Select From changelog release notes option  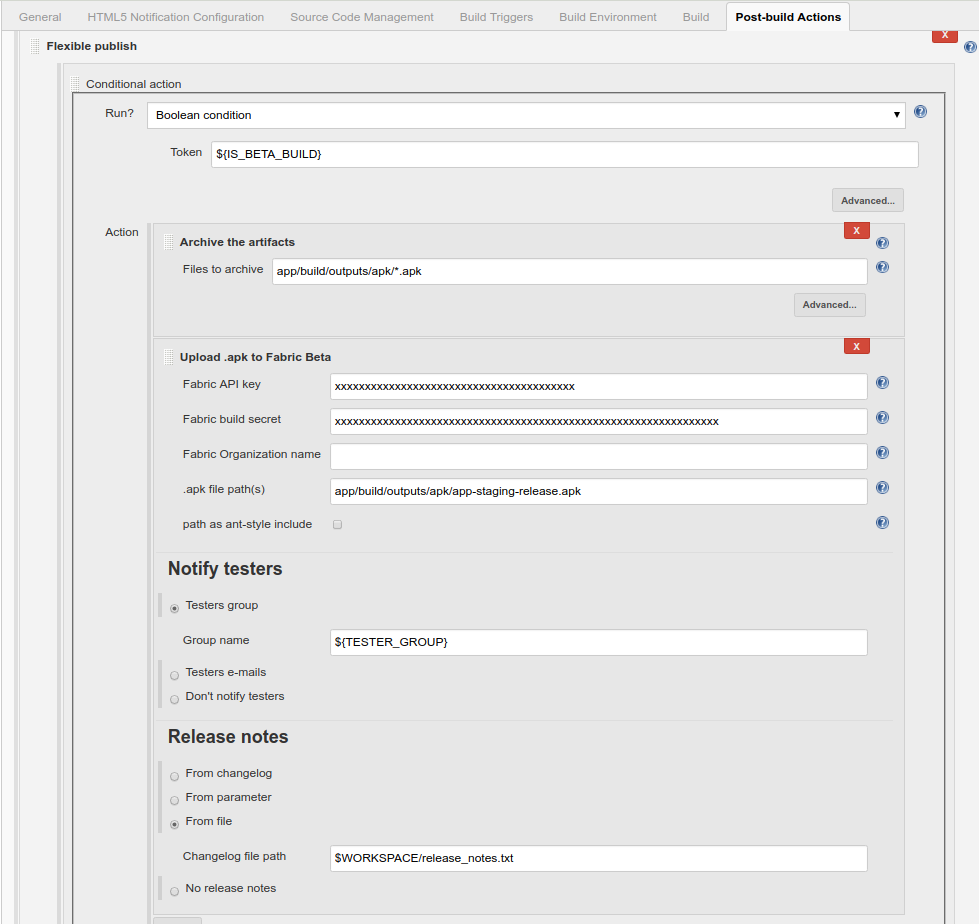(175, 776)
